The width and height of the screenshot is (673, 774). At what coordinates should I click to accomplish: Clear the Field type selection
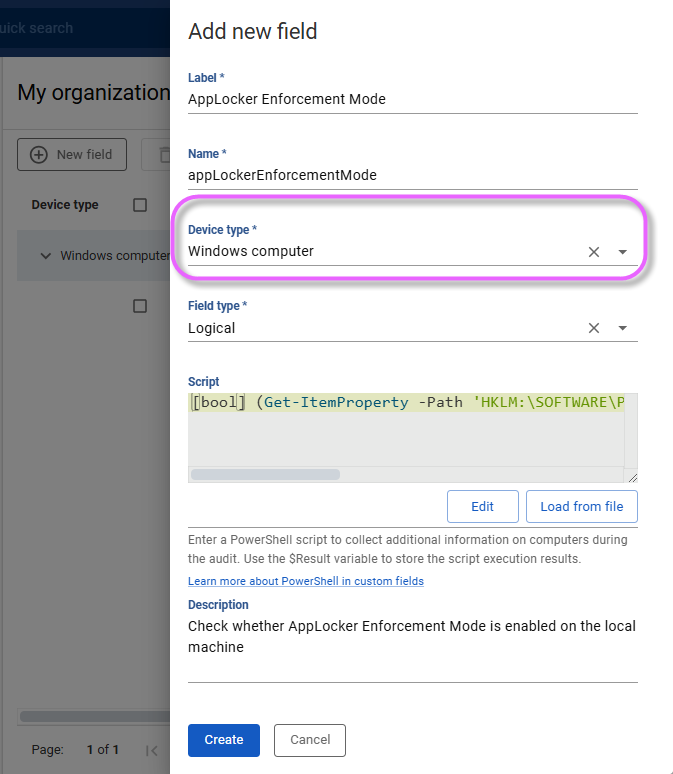point(594,328)
